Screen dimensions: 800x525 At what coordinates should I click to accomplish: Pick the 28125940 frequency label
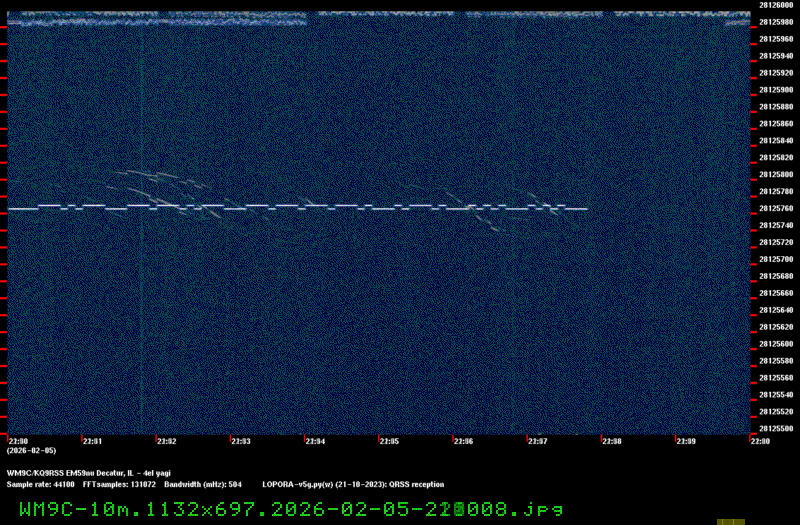click(x=776, y=56)
